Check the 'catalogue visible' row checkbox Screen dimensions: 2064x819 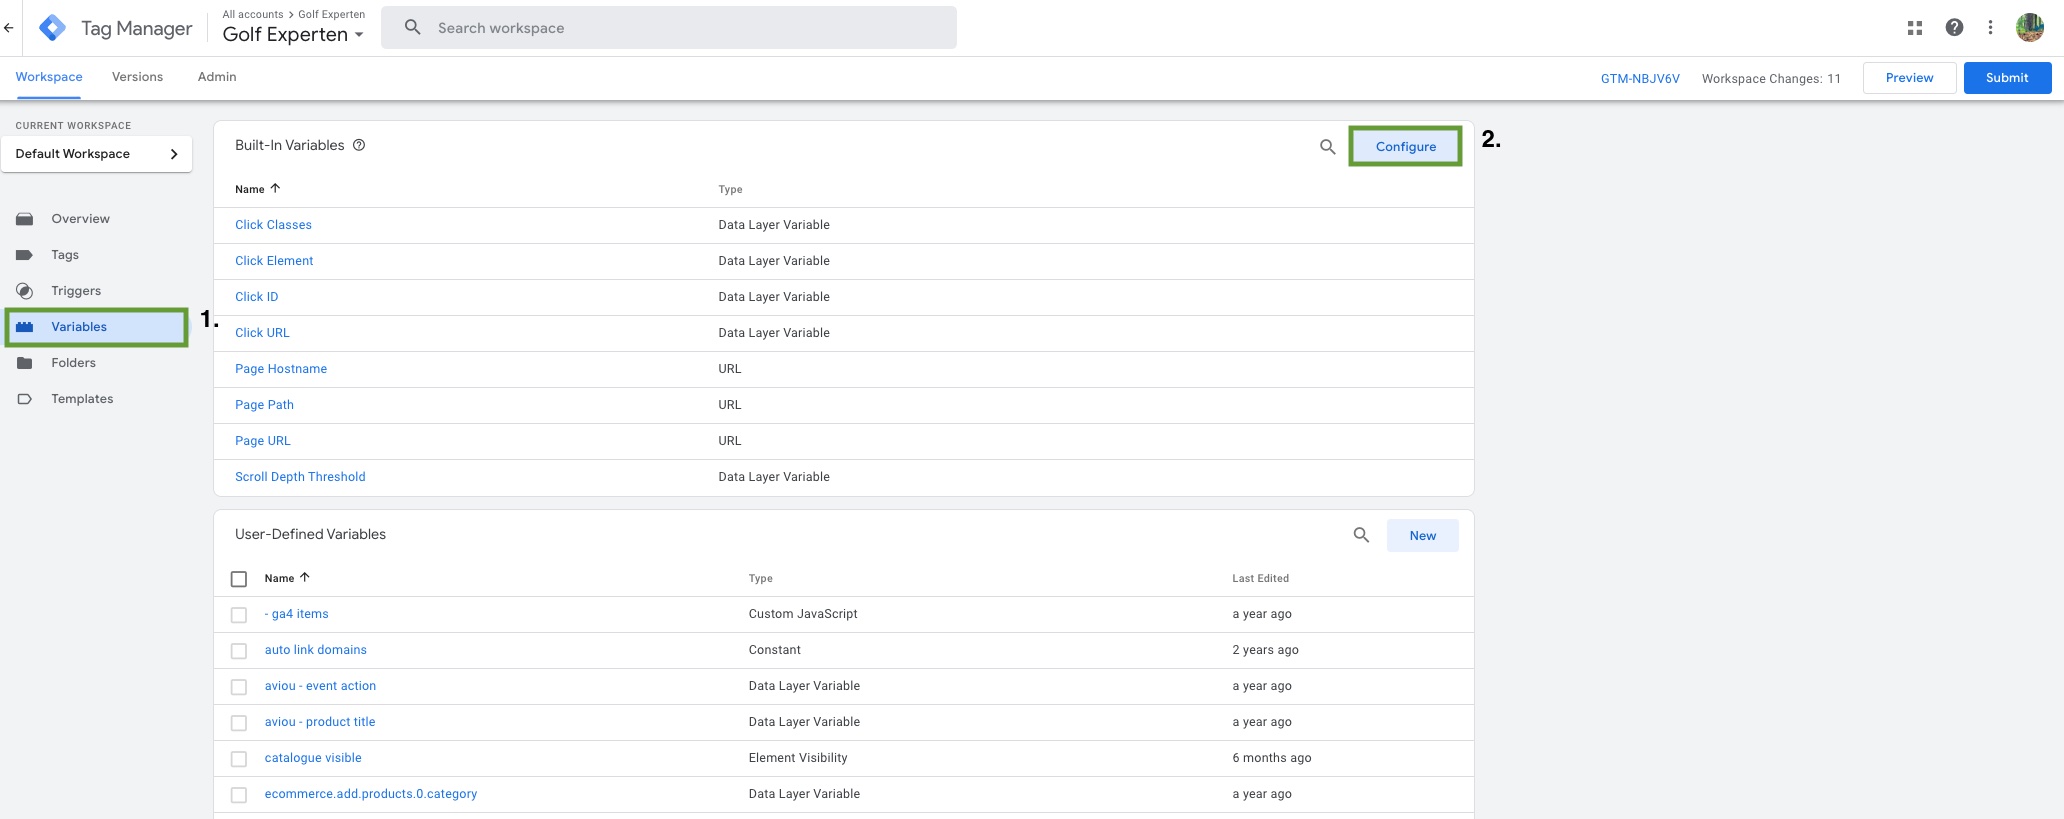pos(239,759)
